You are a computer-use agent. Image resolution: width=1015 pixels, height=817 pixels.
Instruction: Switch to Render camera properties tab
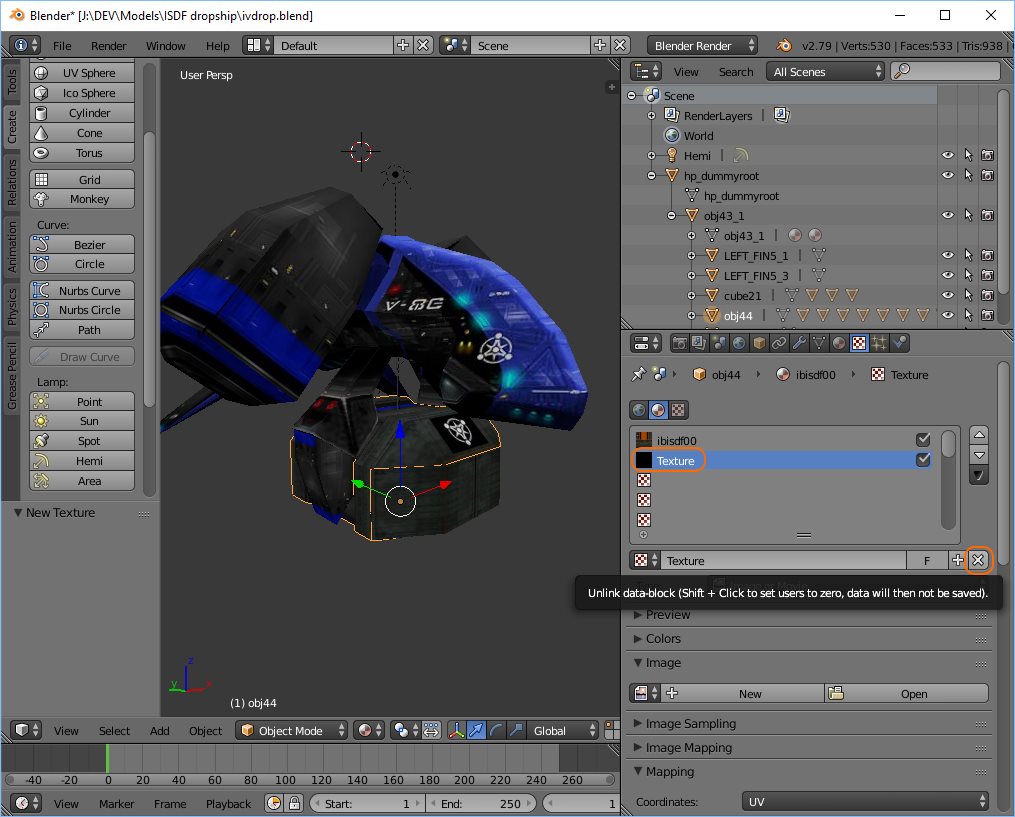coord(679,343)
